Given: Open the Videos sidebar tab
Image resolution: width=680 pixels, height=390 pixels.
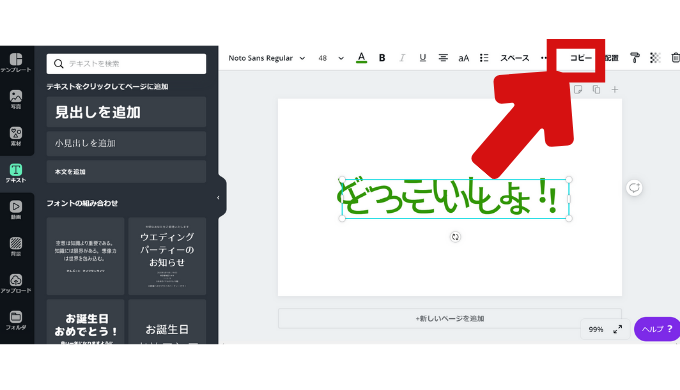Looking at the screenshot, I should [x=16, y=210].
